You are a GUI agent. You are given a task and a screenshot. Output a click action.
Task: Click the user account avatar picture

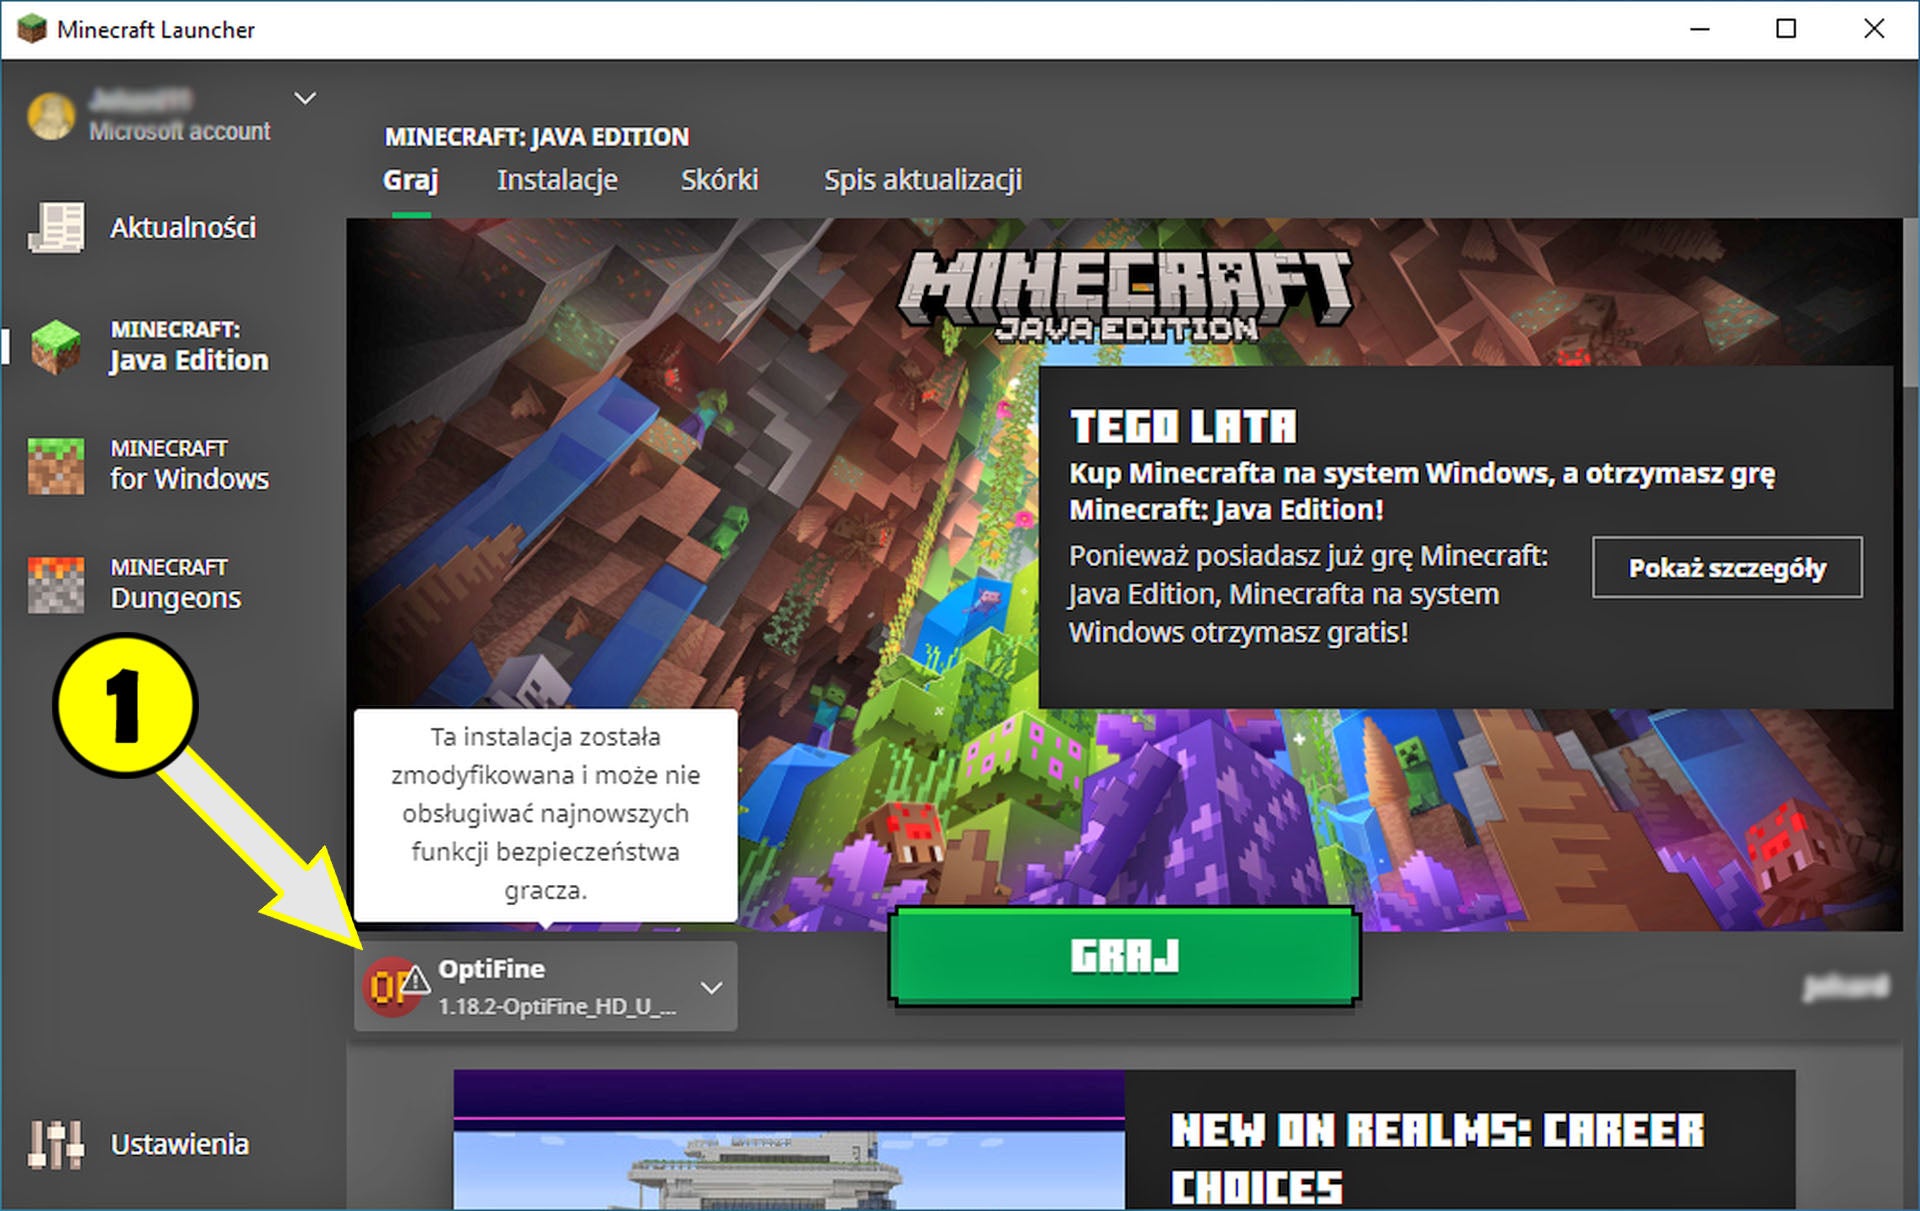point(50,115)
